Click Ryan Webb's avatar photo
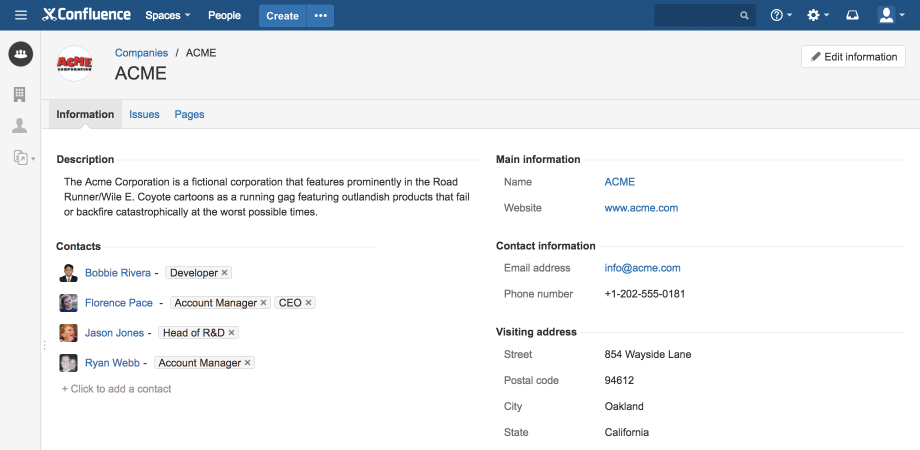The image size is (920, 450). coord(69,363)
